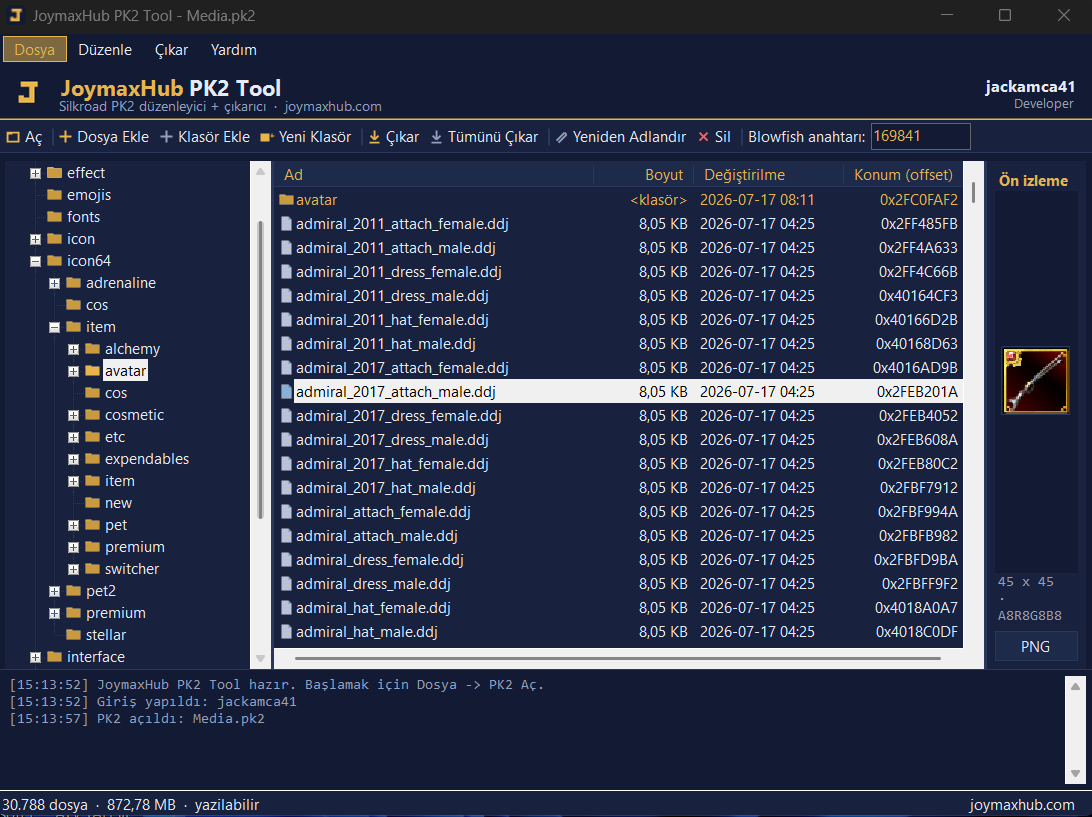The image size is (1092, 817).
Task: Click the horizontal scrollbar under file list
Action: tap(618, 658)
